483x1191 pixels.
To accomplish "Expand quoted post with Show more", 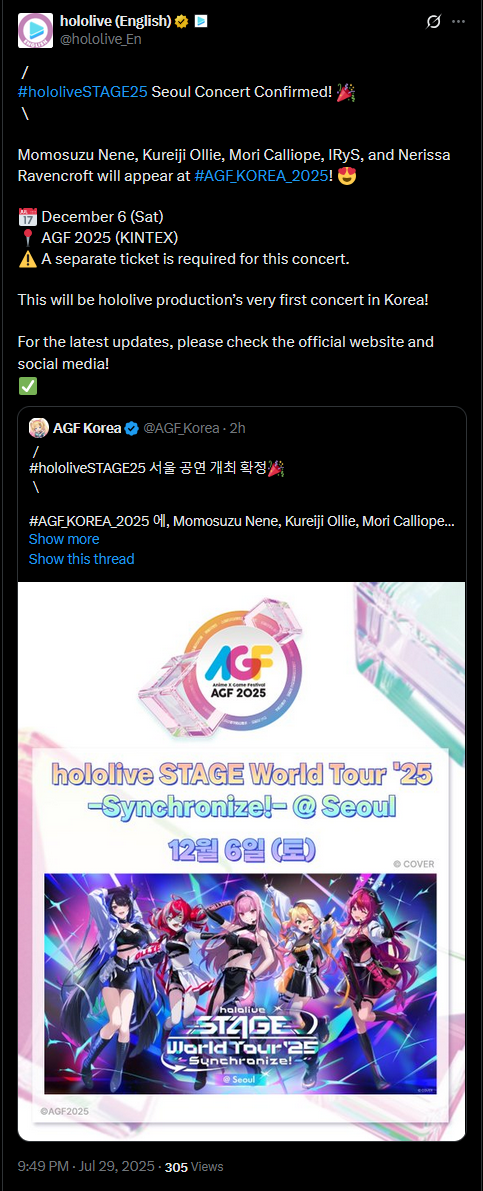I will point(64,539).
